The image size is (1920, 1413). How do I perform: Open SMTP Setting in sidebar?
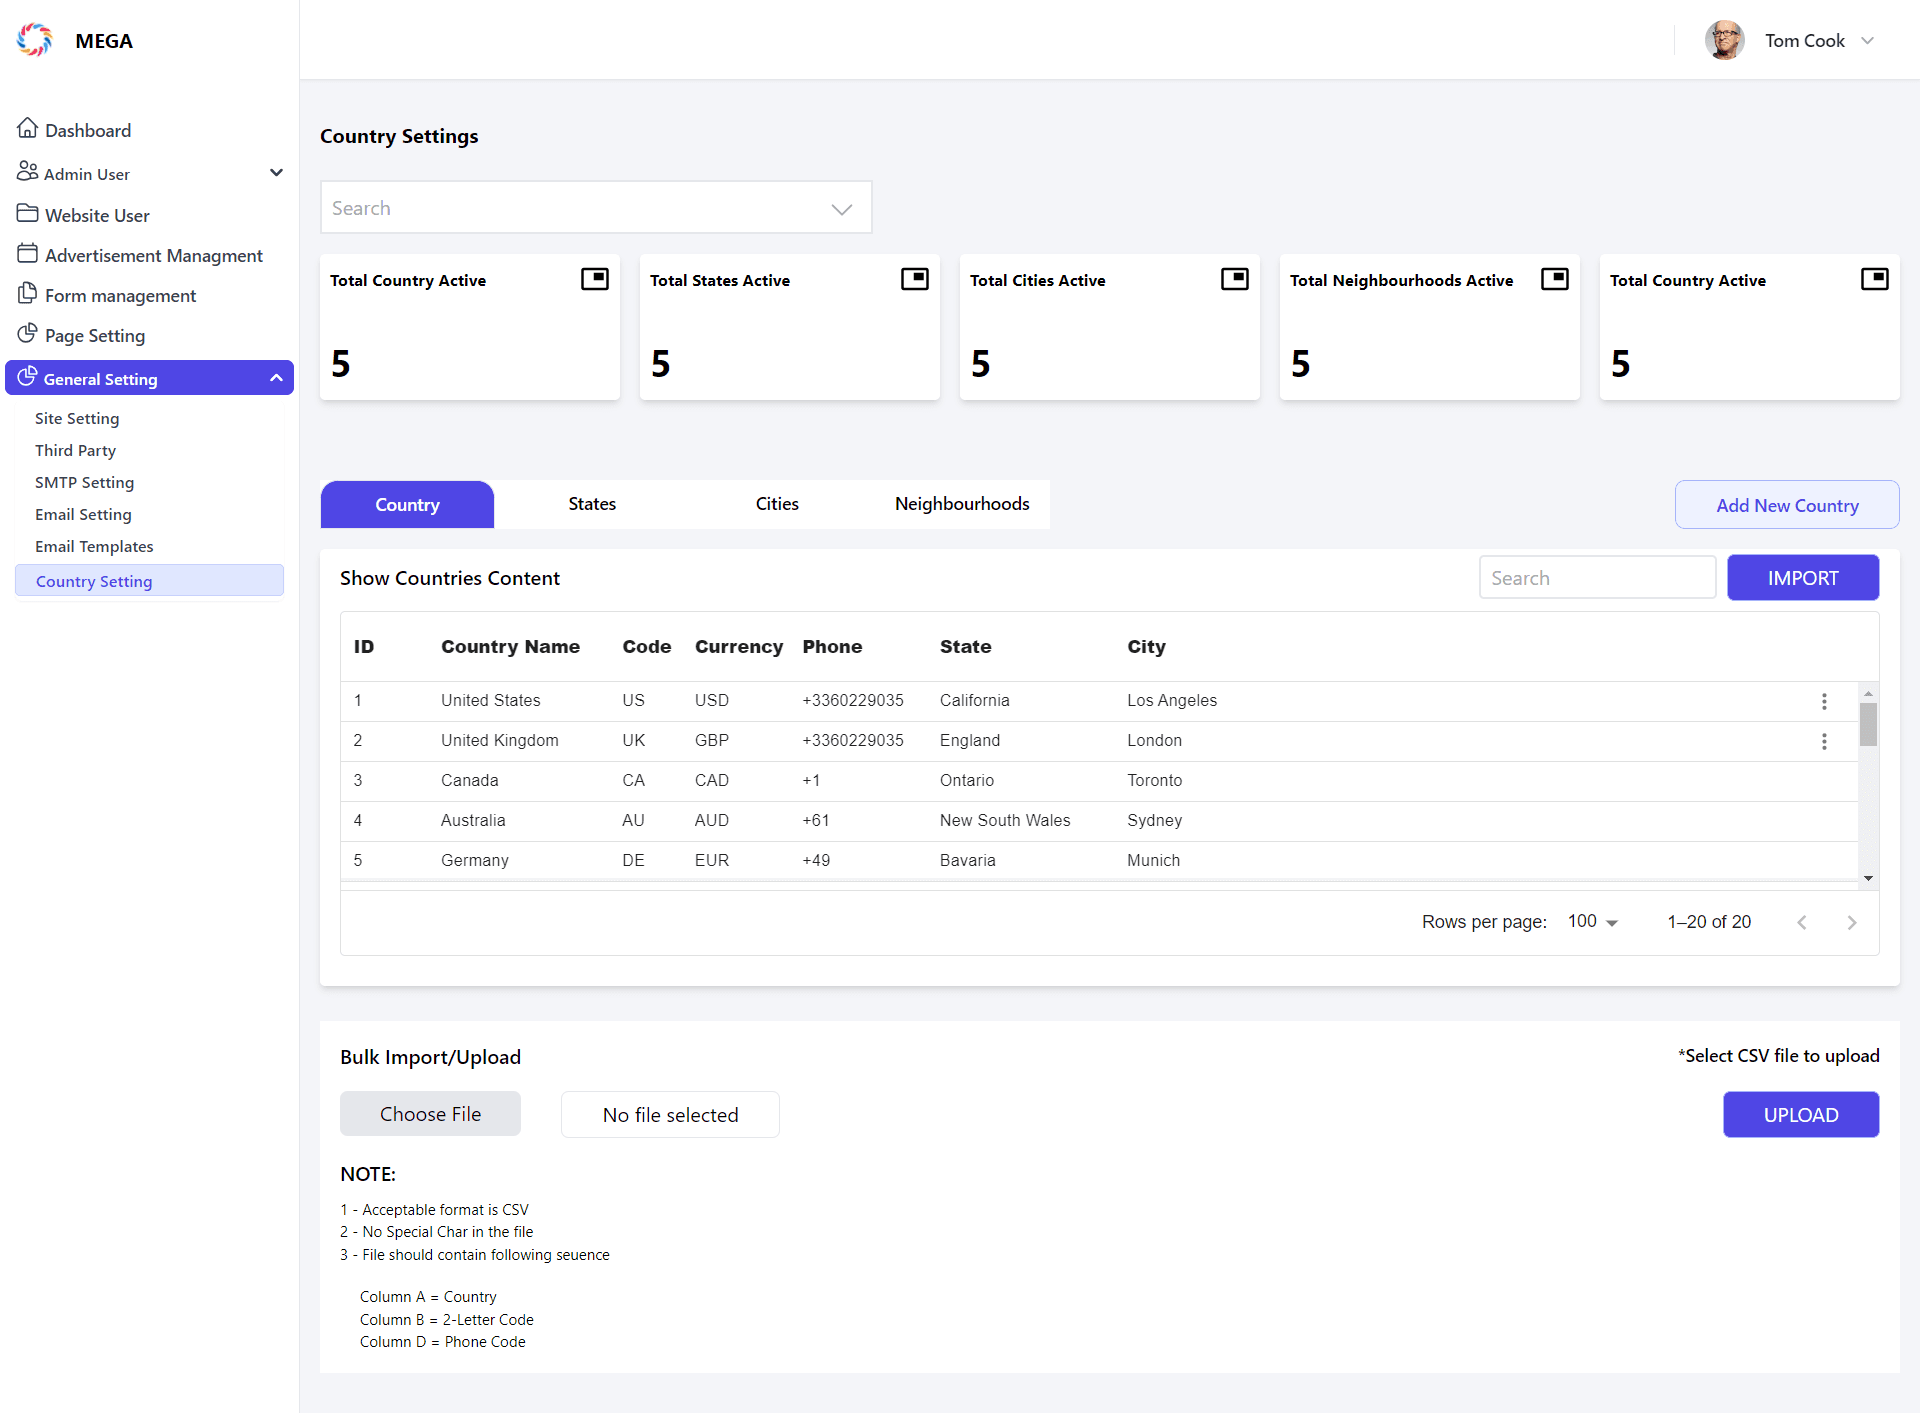tap(84, 482)
